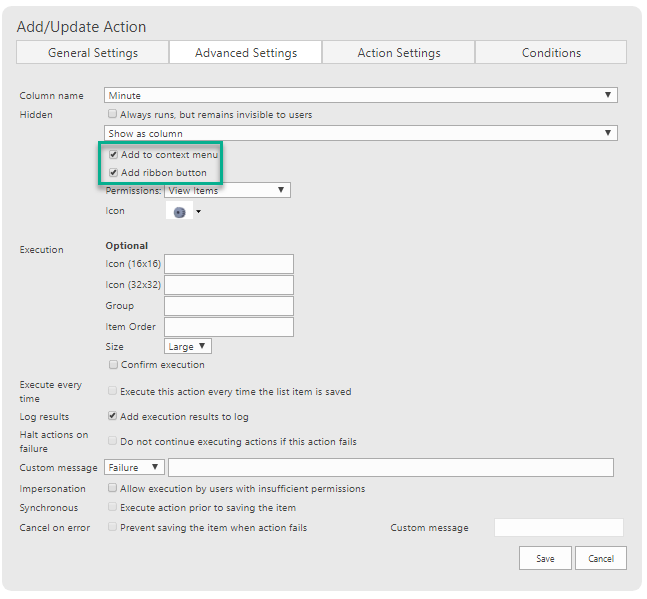This screenshot has width=647, height=599.
Task: Open the Size dropdown set to Large
Action: point(188,347)
